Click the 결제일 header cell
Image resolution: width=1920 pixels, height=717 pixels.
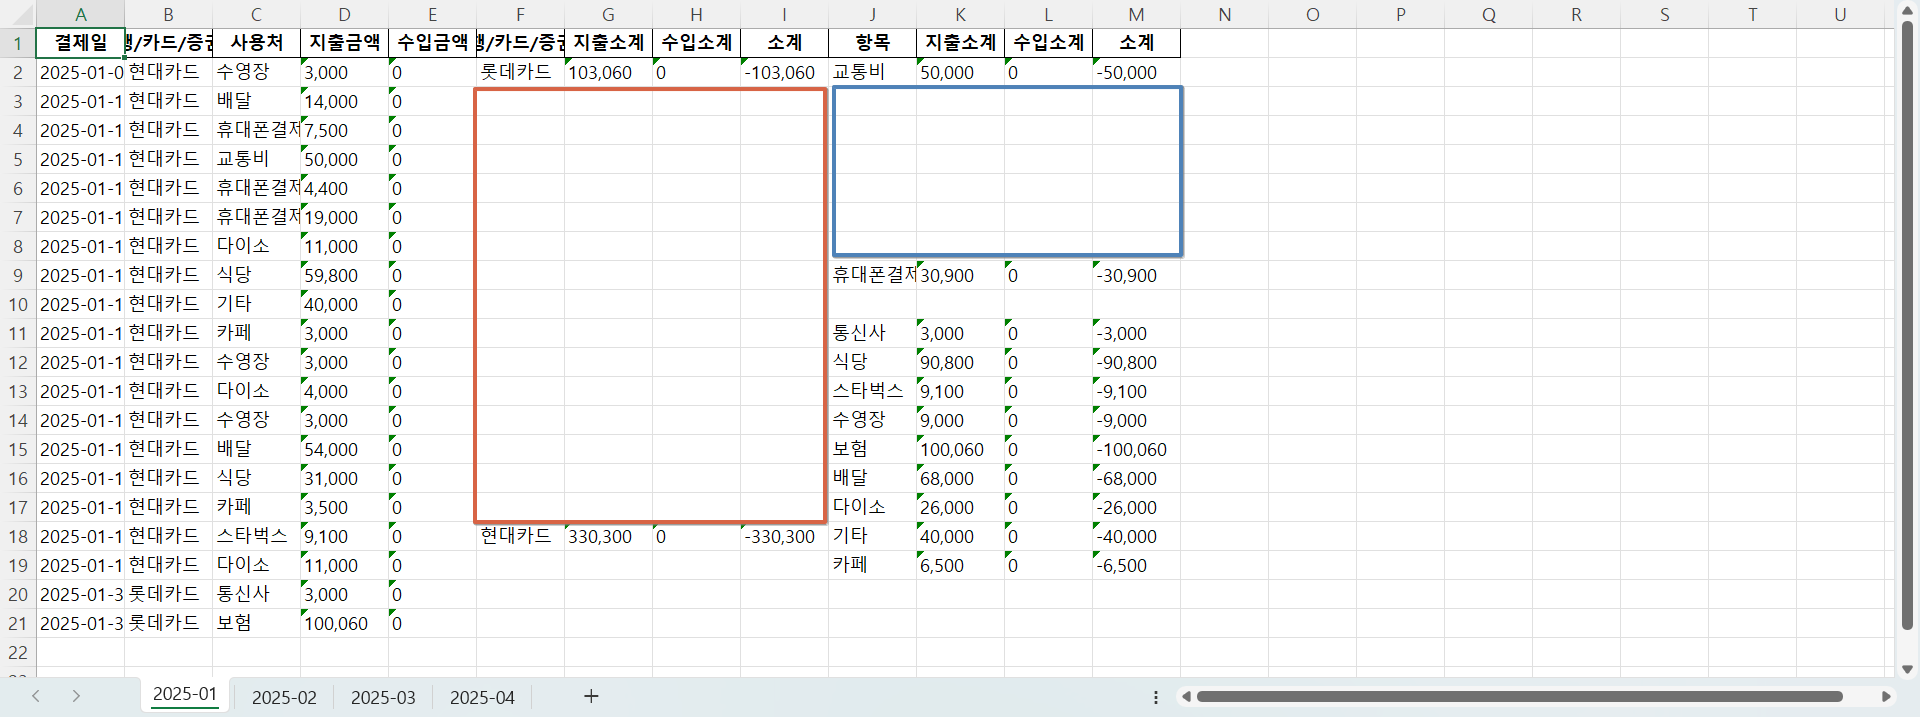[80, 43]
